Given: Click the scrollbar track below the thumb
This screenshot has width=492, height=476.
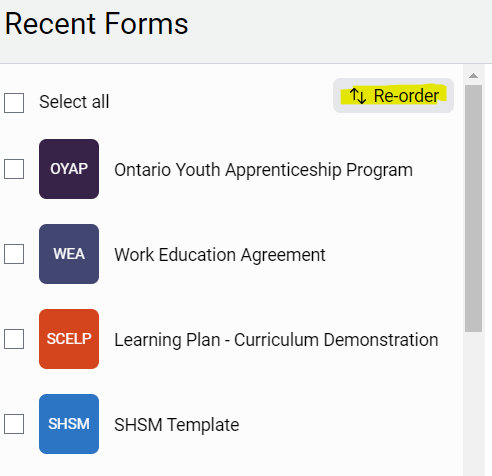Looking at the screenshot, I should click(473, 403).
